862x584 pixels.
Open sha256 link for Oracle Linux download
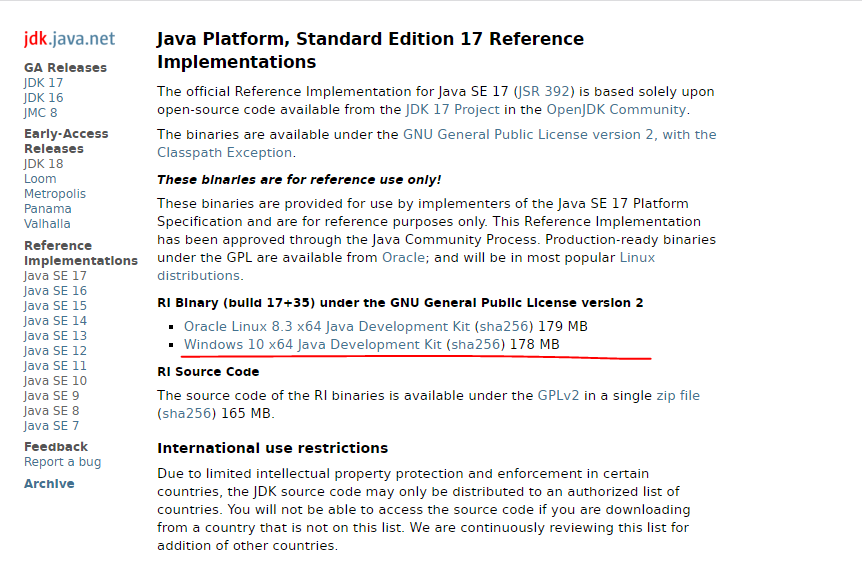pos(504,327)
